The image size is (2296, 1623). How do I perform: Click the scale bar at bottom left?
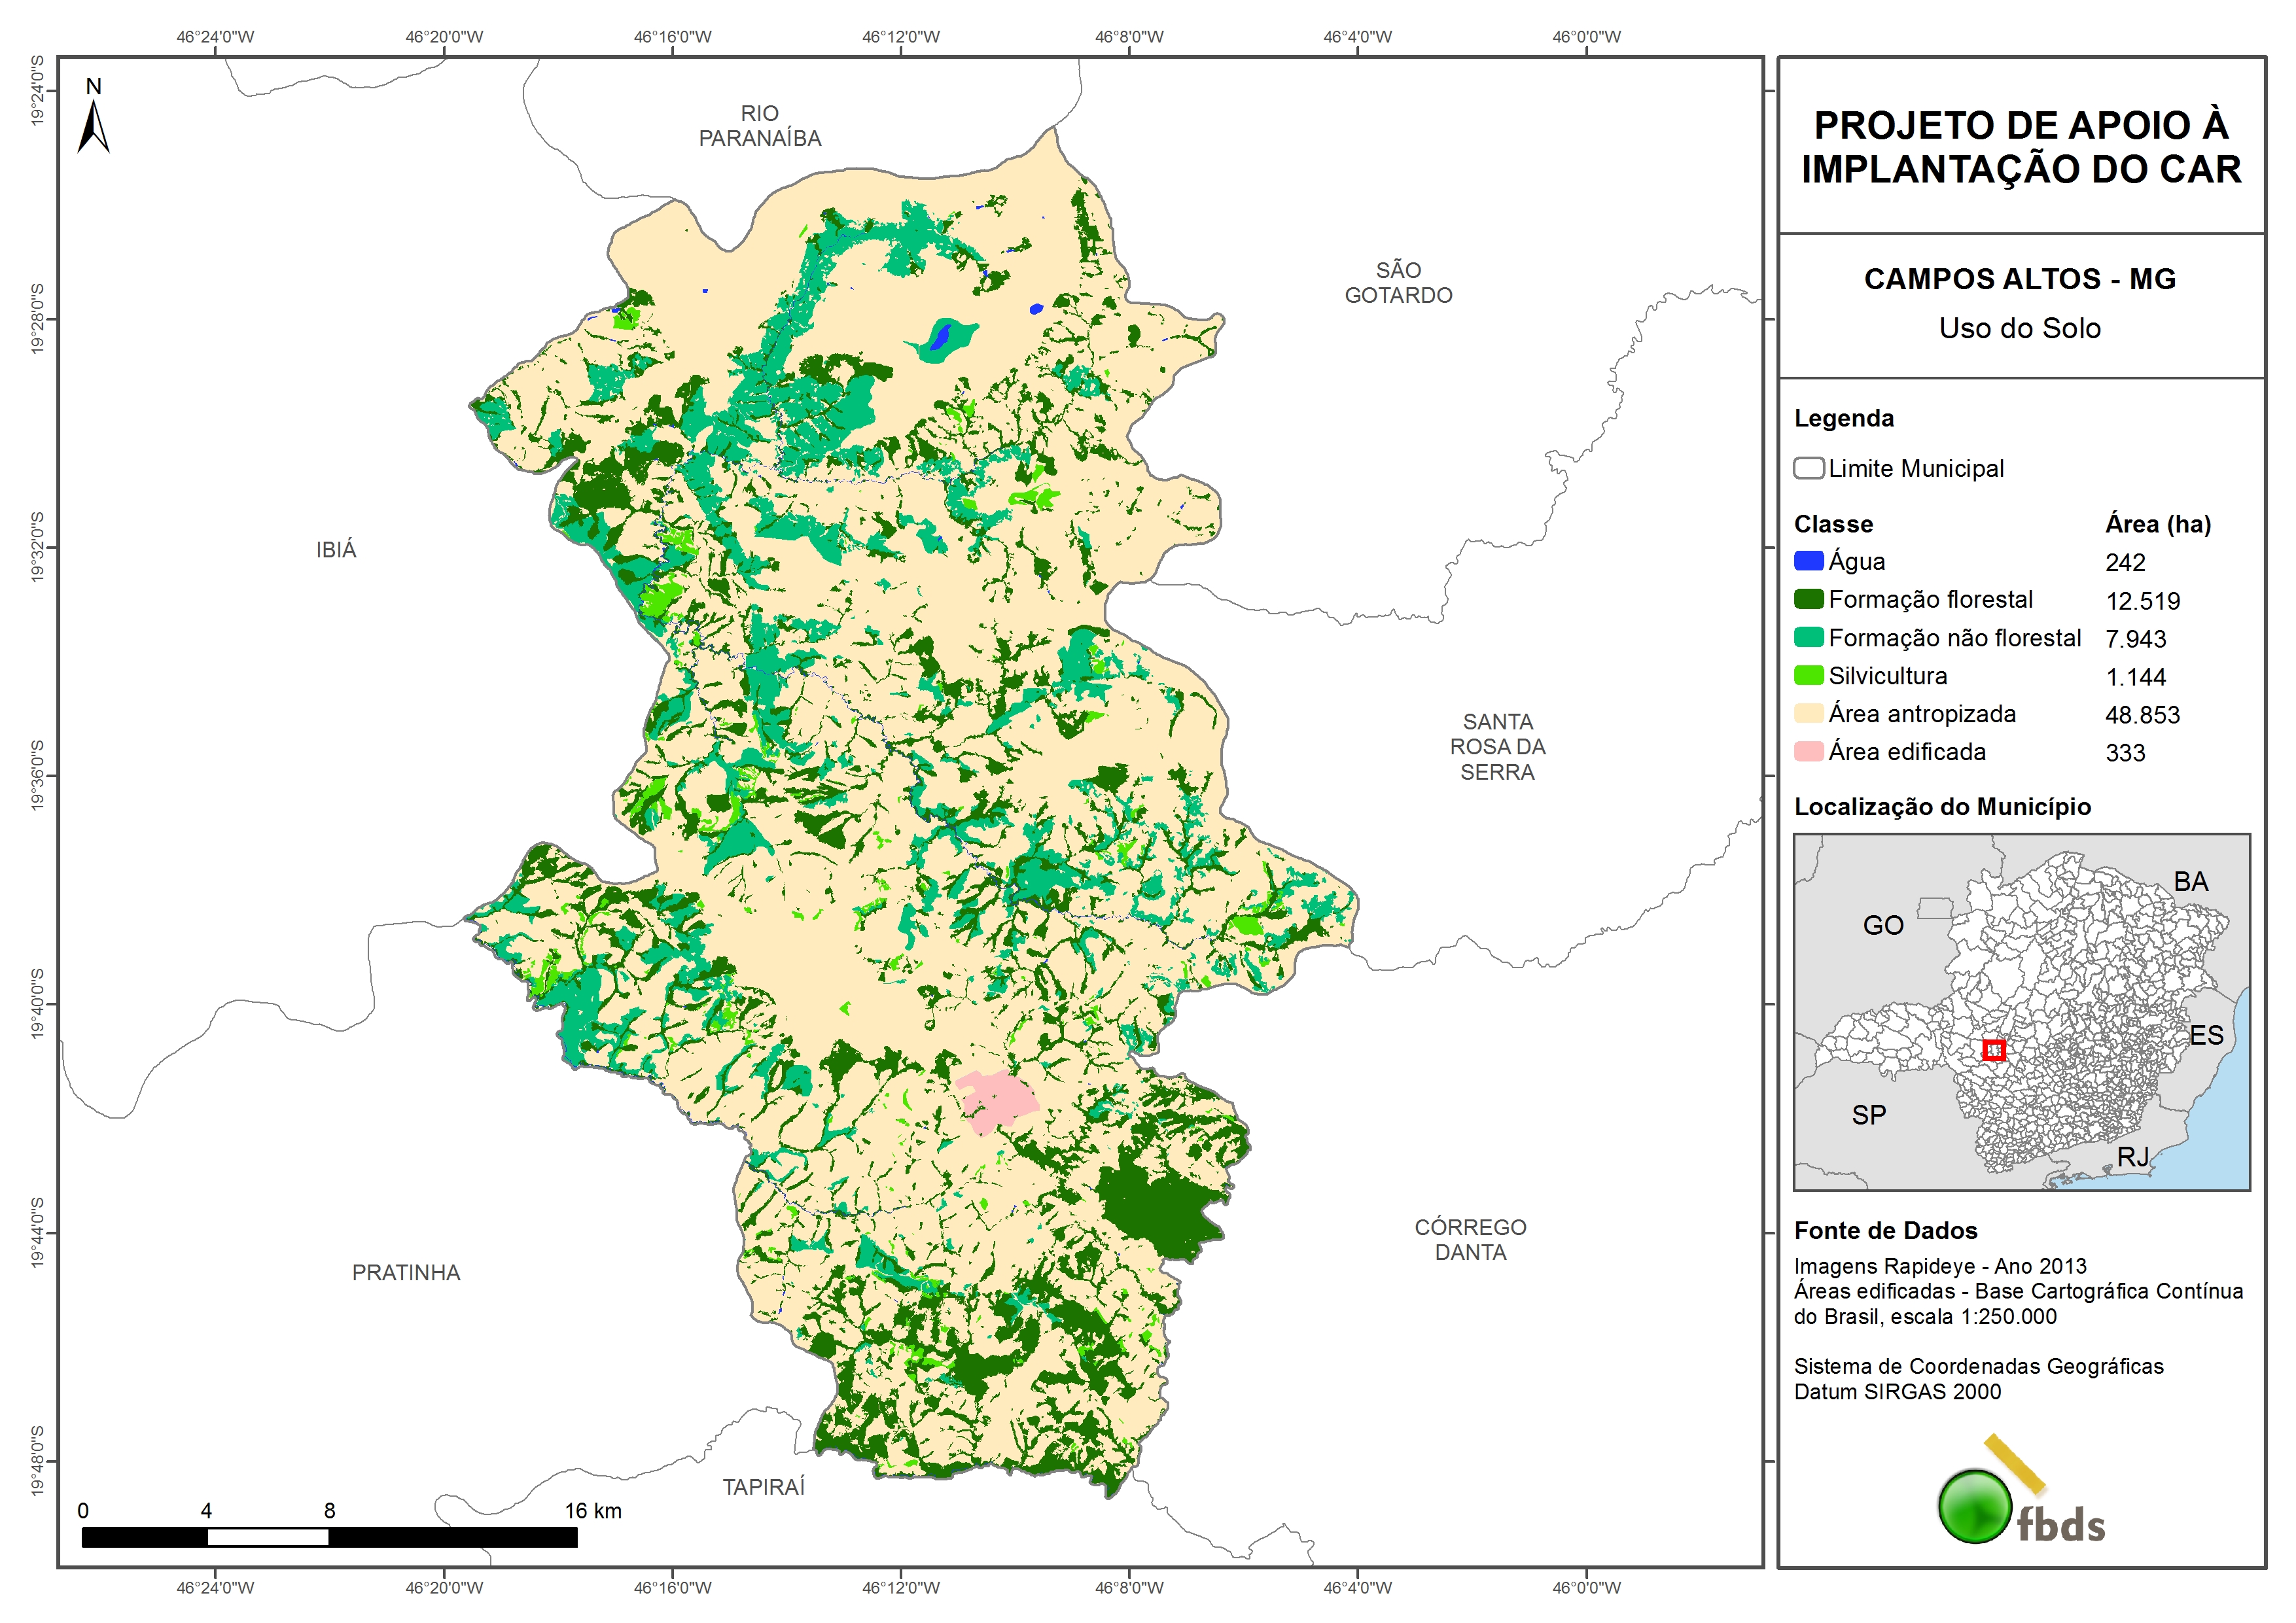[329, 1537]
